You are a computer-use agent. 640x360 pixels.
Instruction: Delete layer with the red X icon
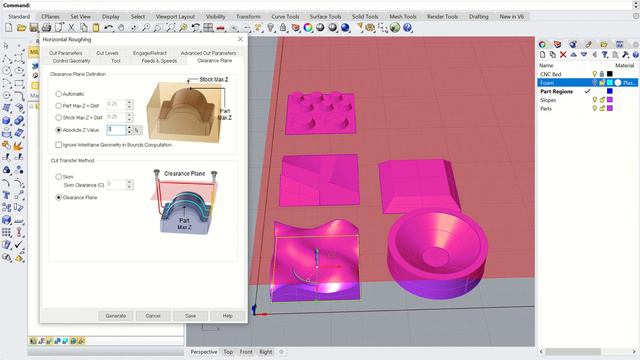(563, 55)
